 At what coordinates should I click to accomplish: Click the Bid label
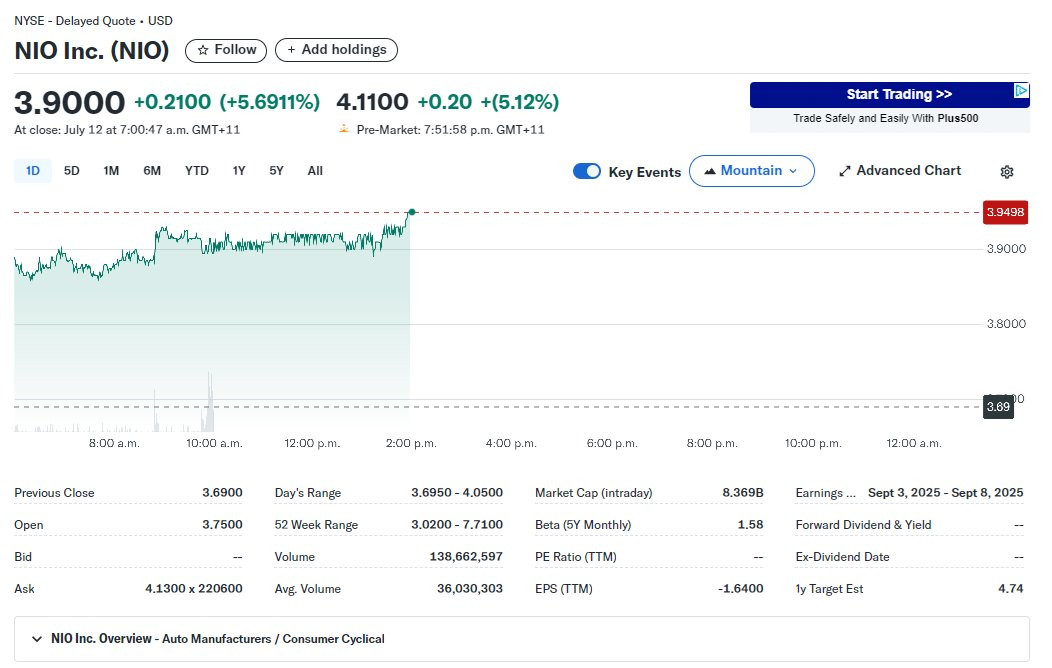click(23, 557)
